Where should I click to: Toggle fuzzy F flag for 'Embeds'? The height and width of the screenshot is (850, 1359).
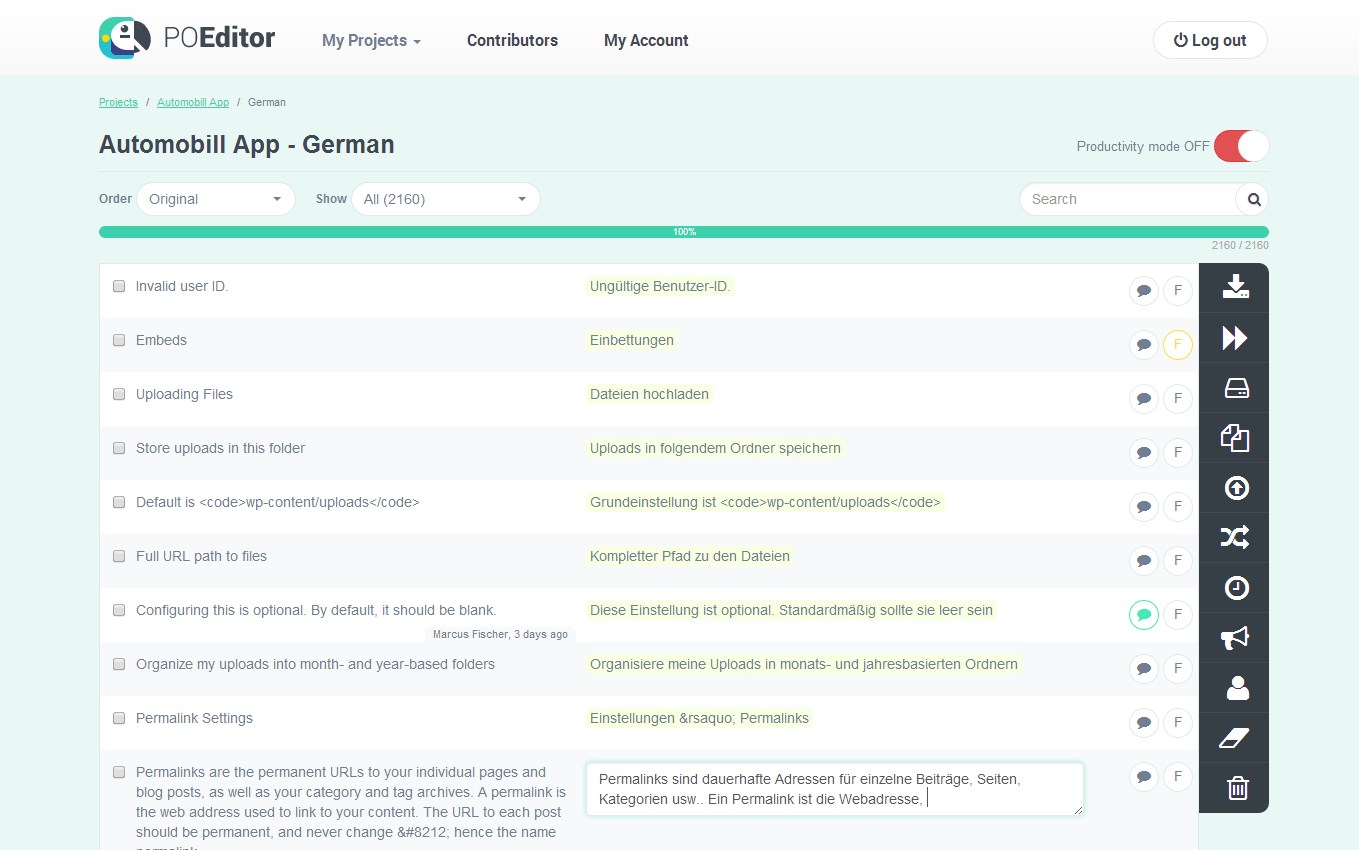[1178, 345]
